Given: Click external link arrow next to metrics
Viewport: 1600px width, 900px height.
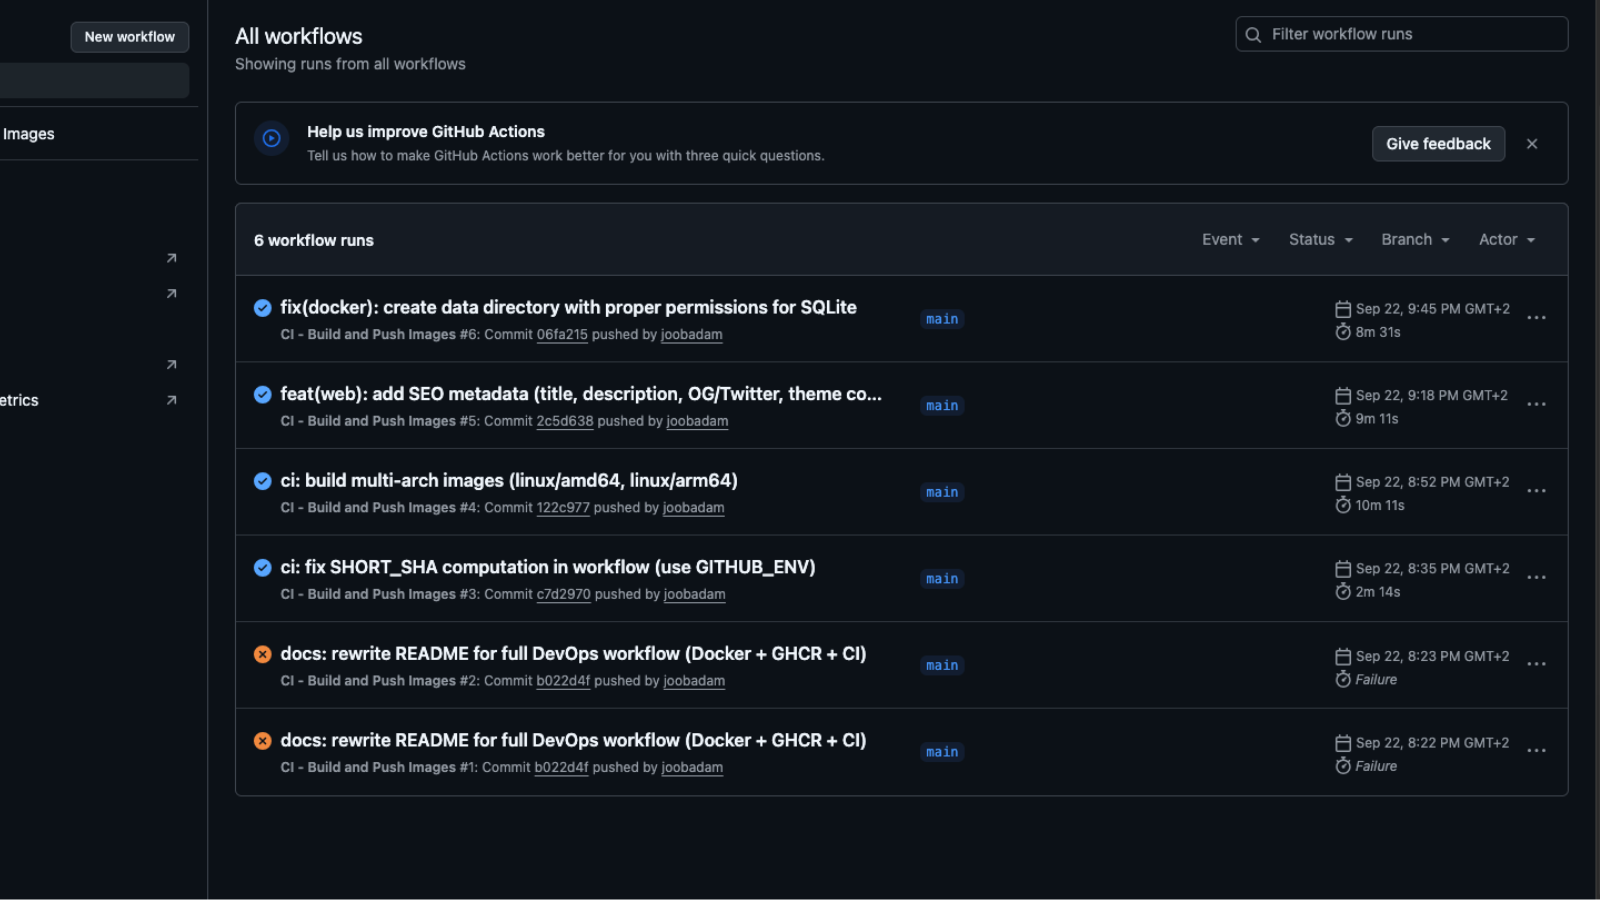Looking at the screenshot, I should [172, 400].
